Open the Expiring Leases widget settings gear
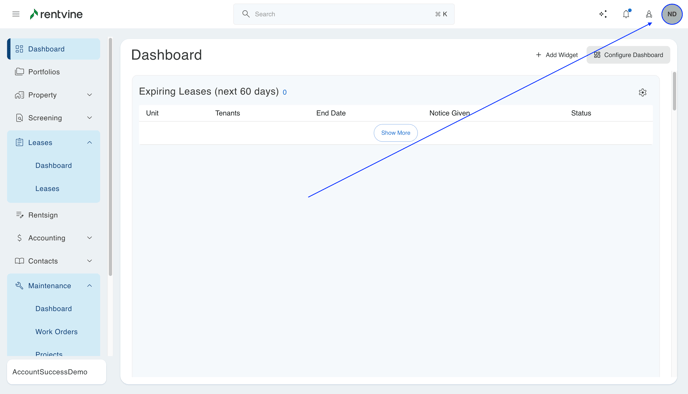This screenshot has width=688, height=394. [x=642, y=93]
